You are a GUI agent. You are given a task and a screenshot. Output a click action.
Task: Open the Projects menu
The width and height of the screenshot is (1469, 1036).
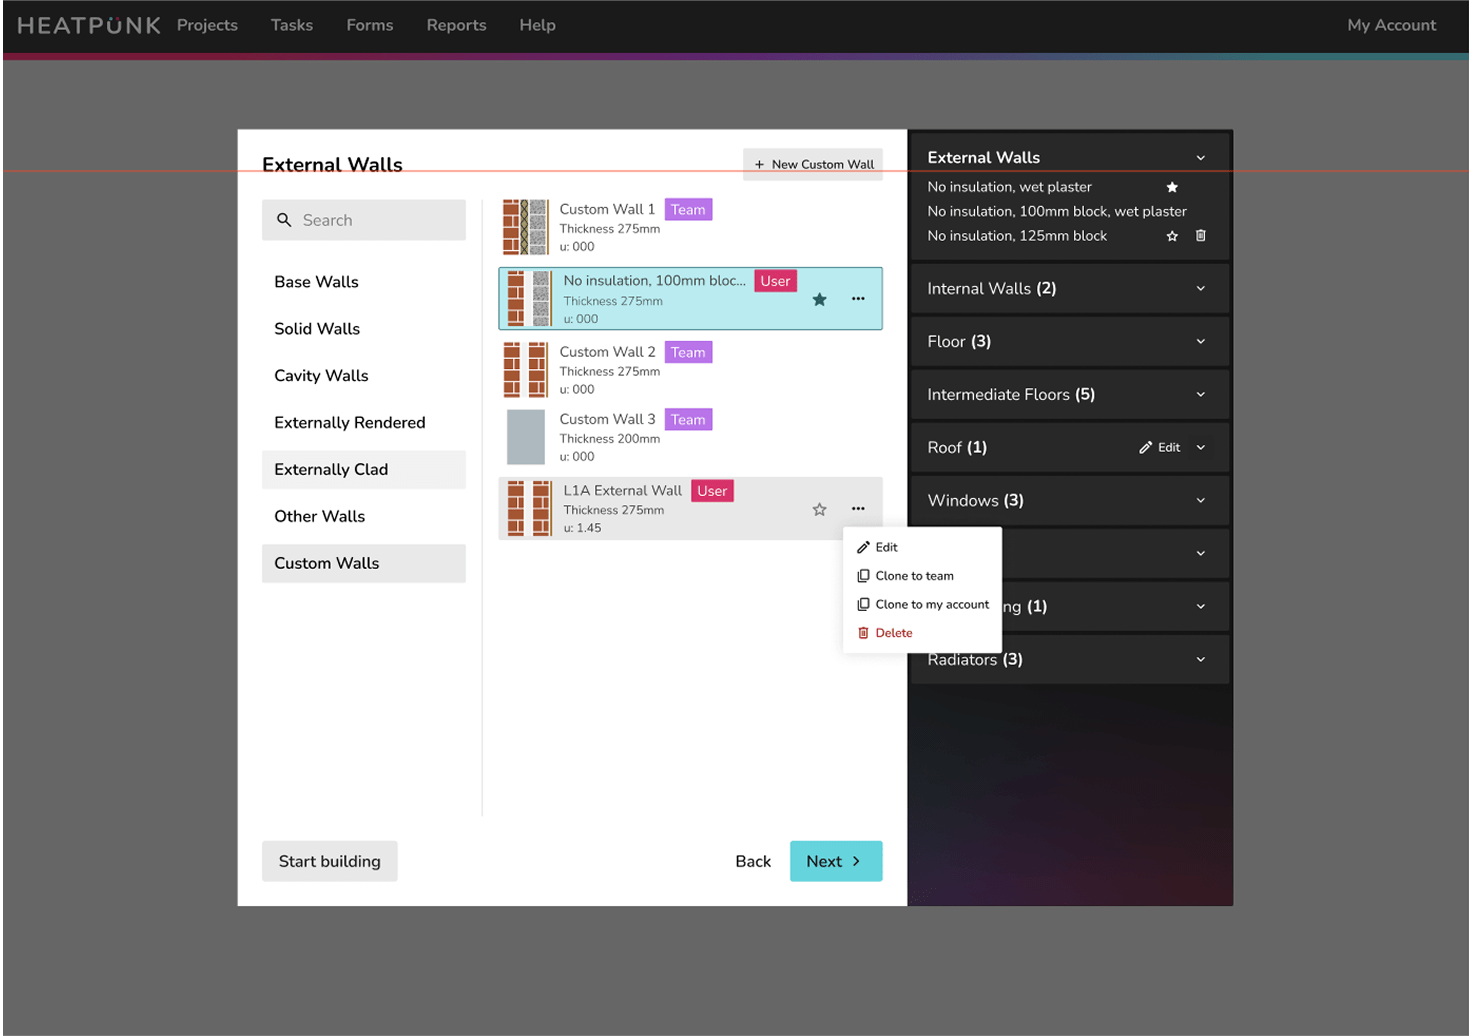207,25
